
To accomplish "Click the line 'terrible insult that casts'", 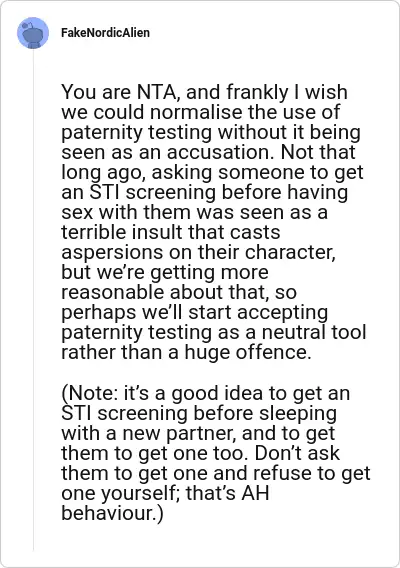I will (171, 232).
